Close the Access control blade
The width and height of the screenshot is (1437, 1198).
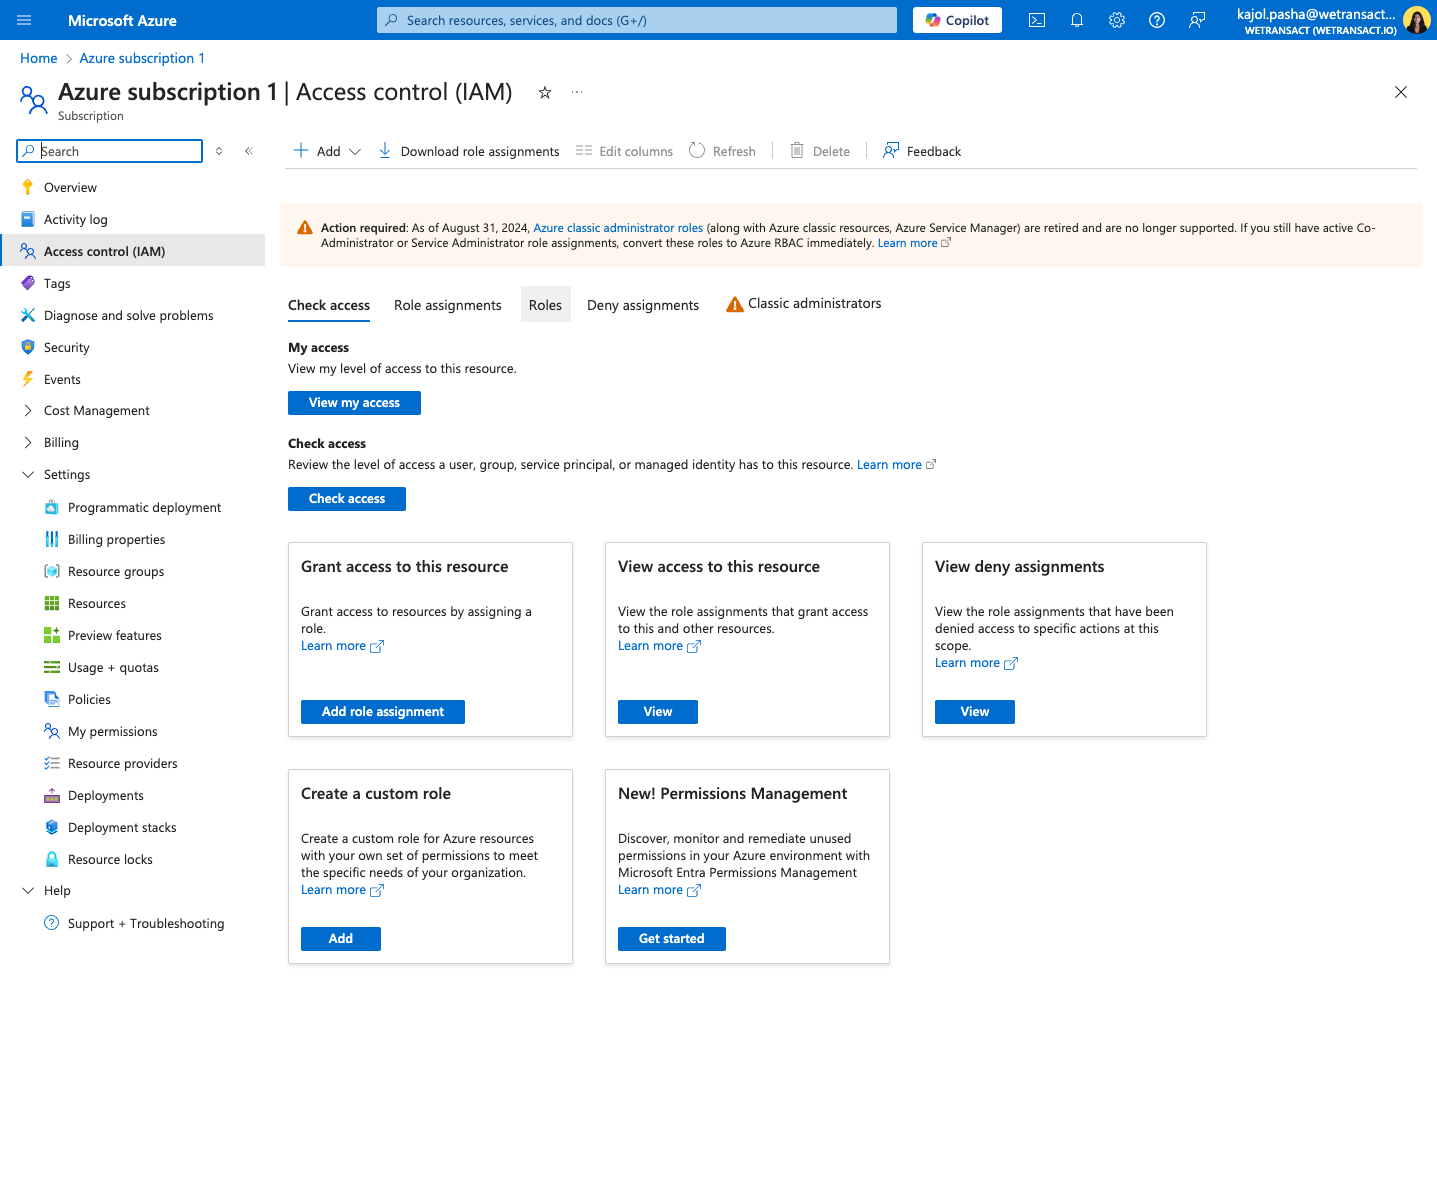[1401, 92]
